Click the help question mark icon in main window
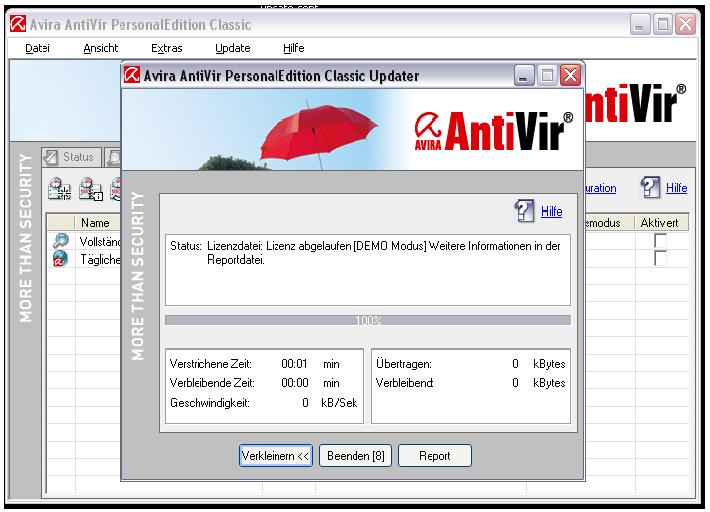The height and width of the screenshot is (512, 710). pos(650,187)
